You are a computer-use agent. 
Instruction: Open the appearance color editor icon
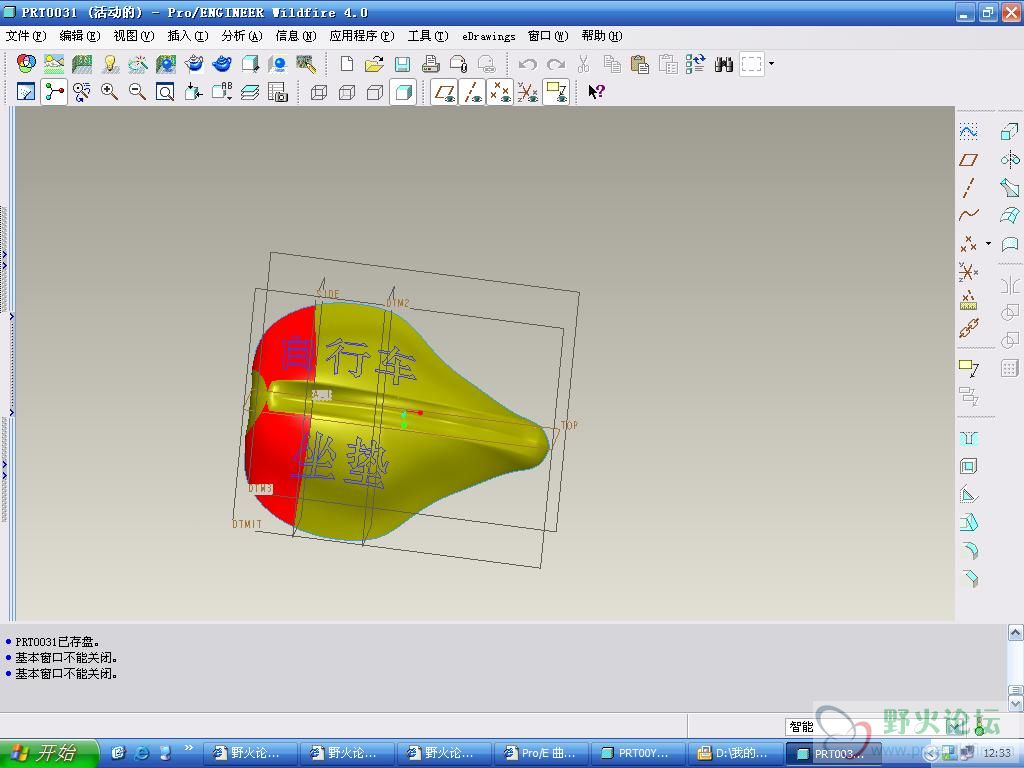point(26,64)
